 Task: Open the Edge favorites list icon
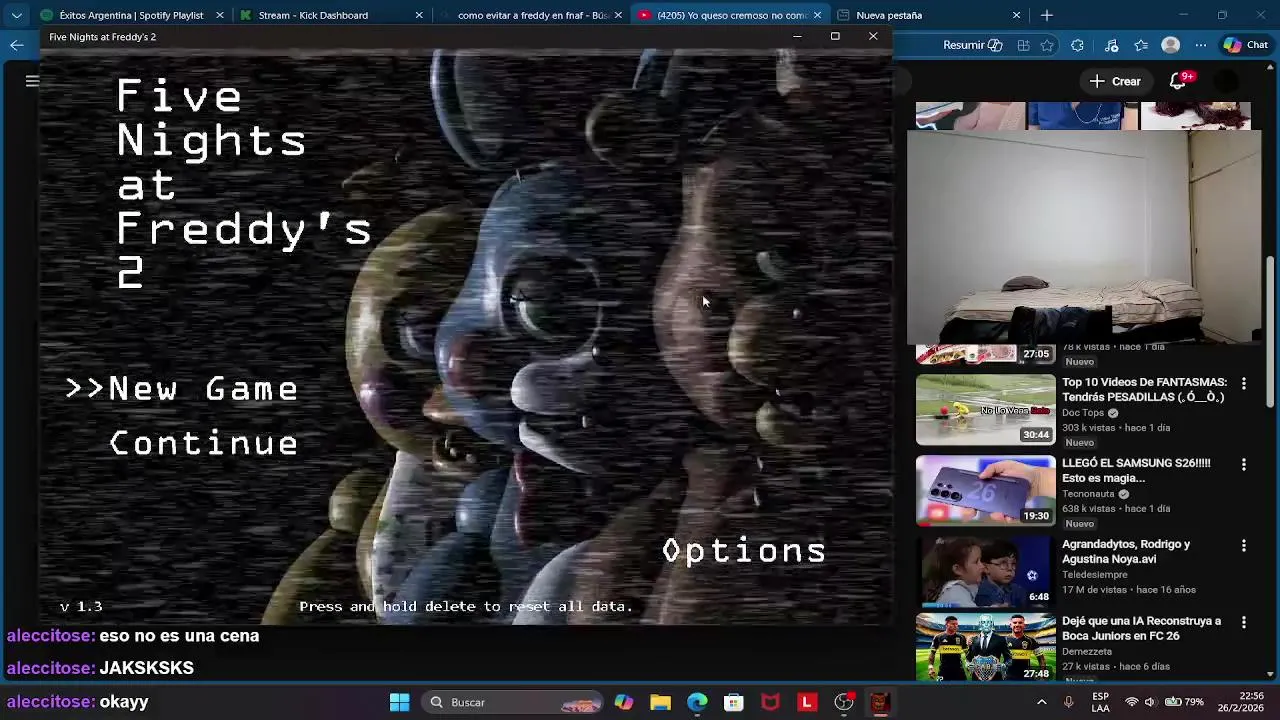[1141, 45]
